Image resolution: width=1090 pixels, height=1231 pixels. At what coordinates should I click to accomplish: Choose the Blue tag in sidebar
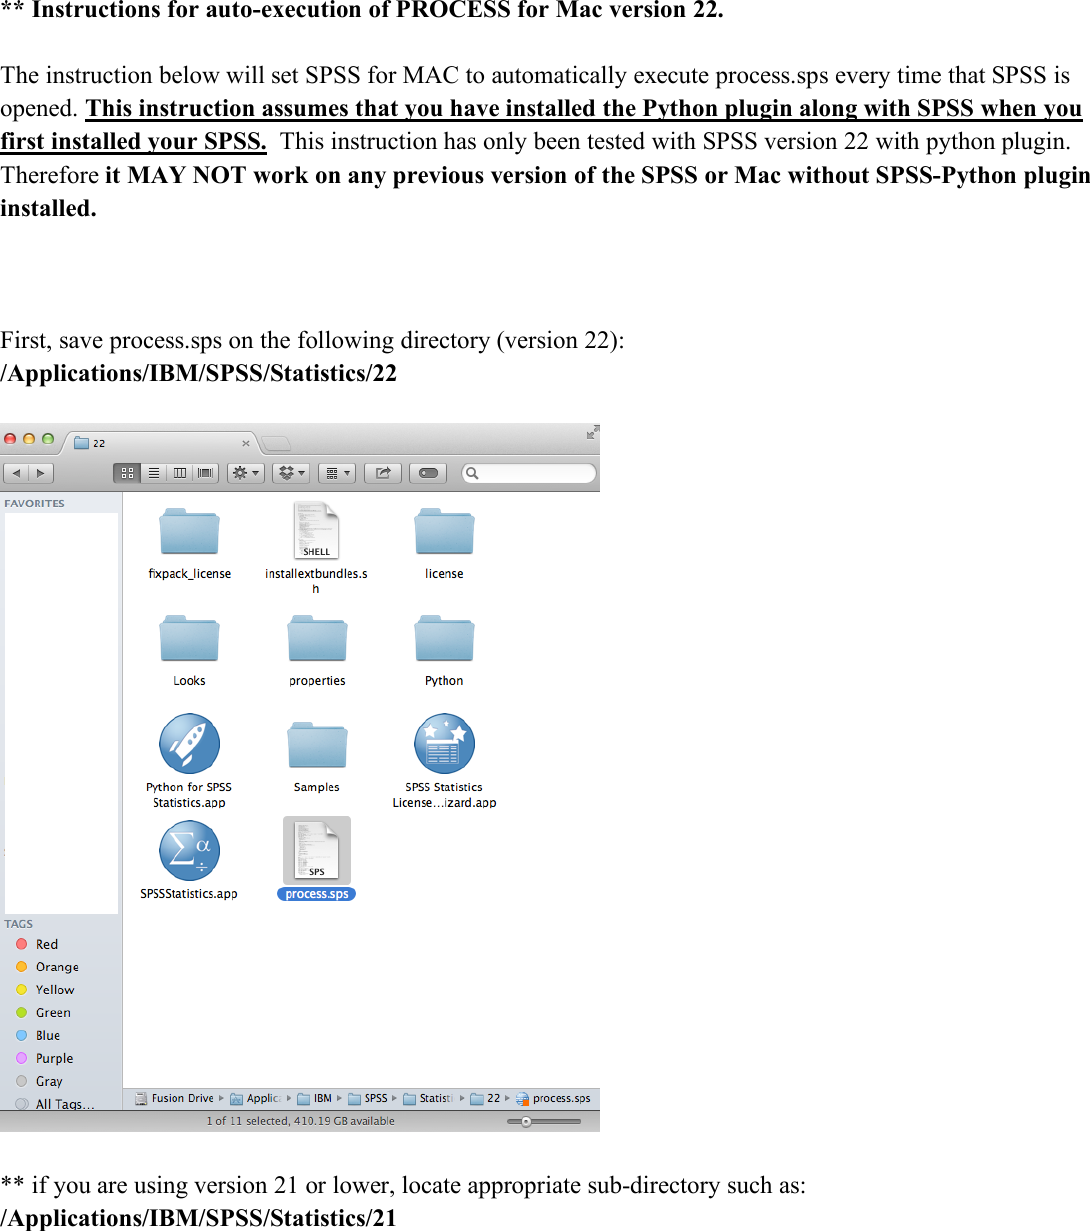coord(48,1036)
